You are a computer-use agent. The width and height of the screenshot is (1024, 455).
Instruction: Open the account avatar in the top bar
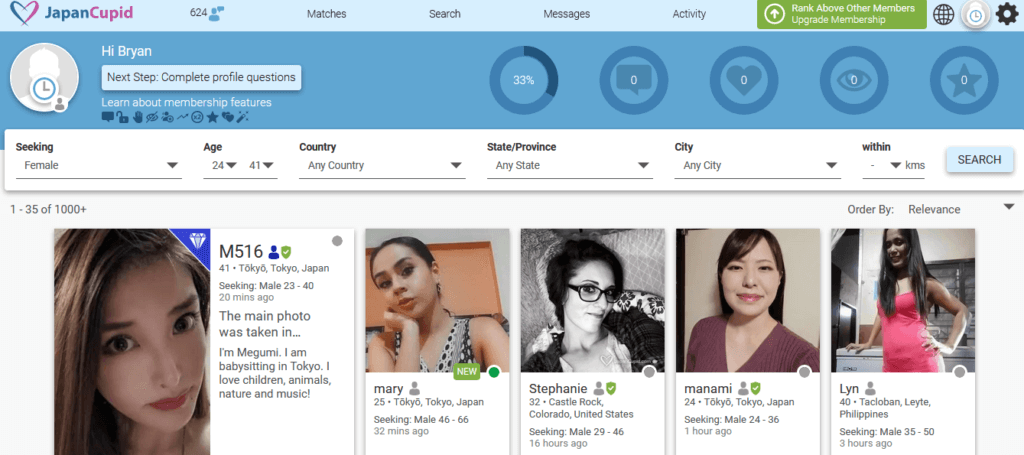[975, 14]
